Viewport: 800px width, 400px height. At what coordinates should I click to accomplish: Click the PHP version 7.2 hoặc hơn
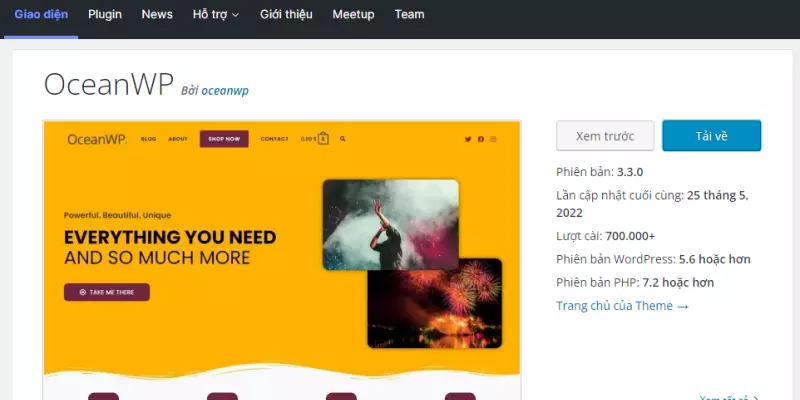point(678,283)
